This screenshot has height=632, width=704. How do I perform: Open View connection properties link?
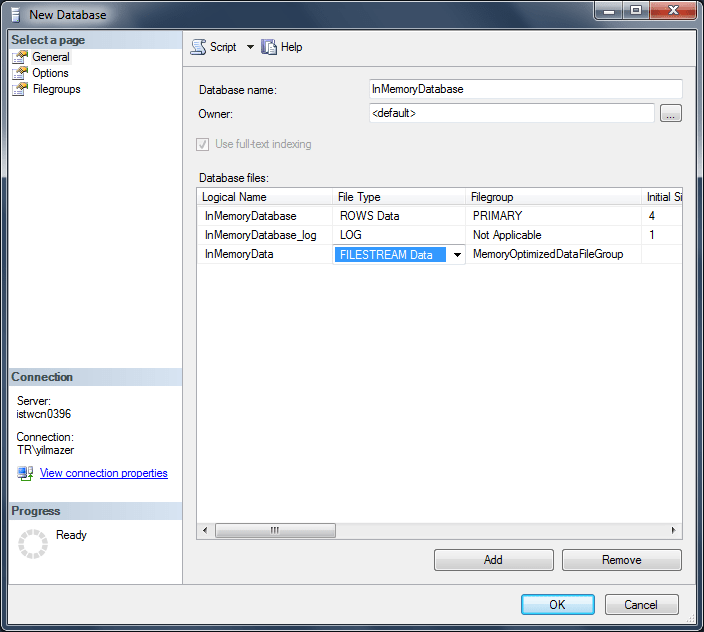pos(104,473)
